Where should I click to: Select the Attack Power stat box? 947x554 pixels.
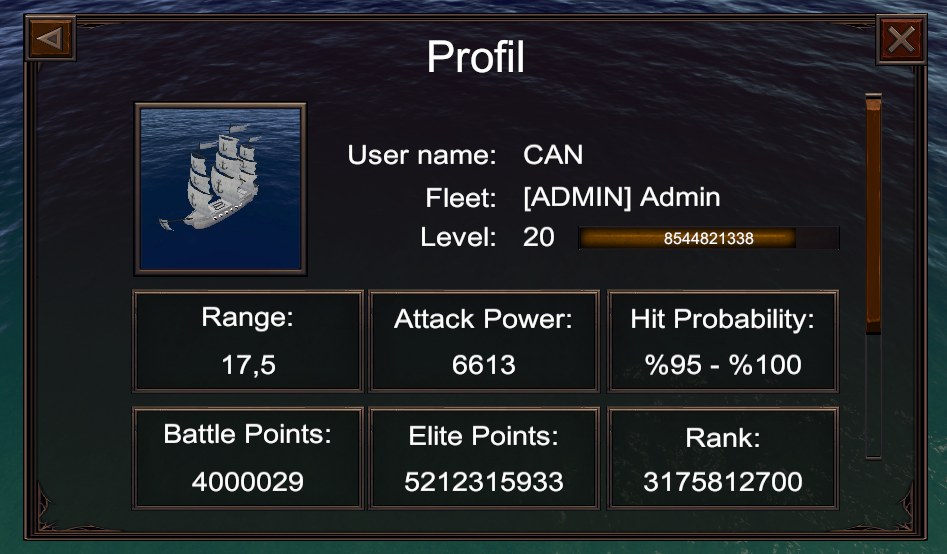pos(484,341)
